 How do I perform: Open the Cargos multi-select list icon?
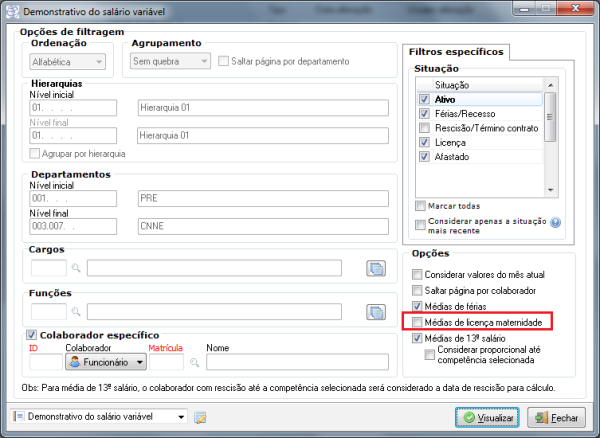[376, 268]
